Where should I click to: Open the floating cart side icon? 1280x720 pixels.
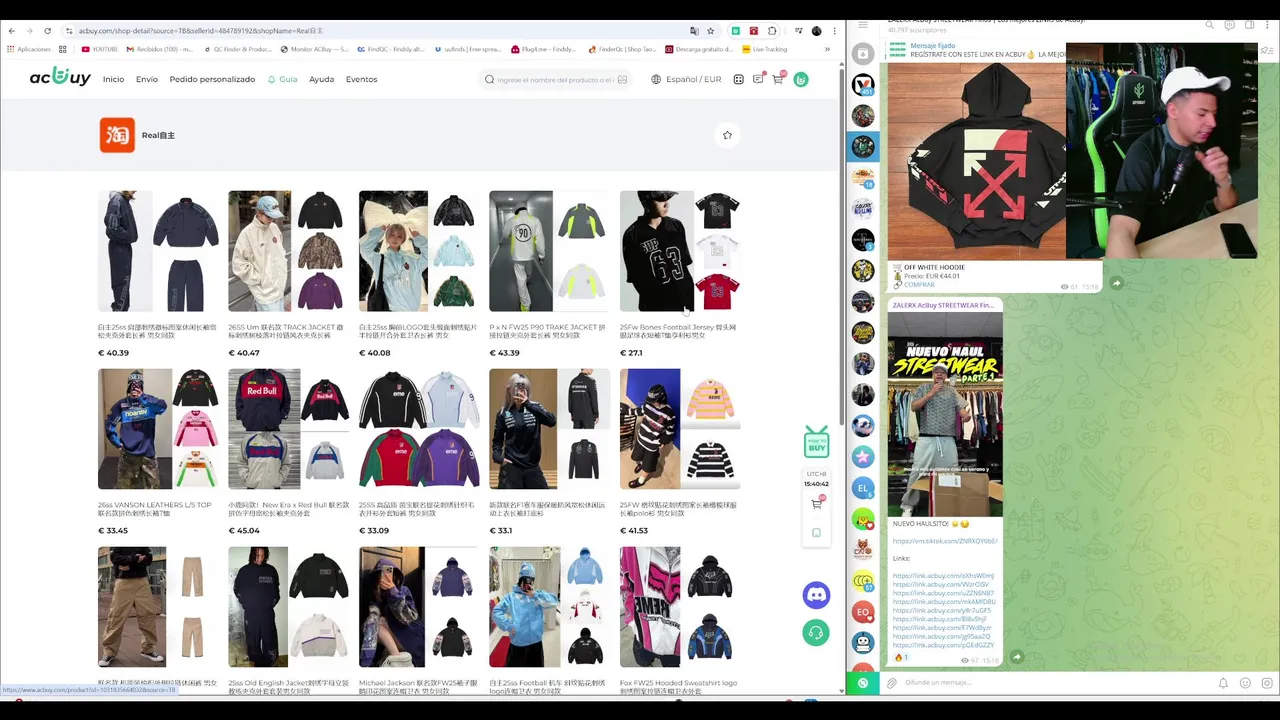(x=817, y=504)
